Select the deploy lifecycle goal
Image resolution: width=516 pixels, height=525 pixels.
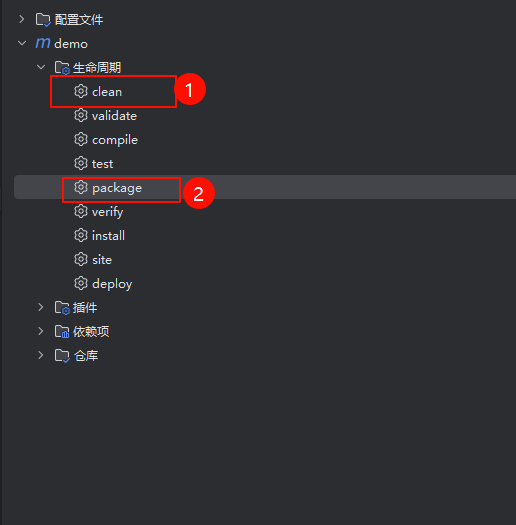coord(112,284)
